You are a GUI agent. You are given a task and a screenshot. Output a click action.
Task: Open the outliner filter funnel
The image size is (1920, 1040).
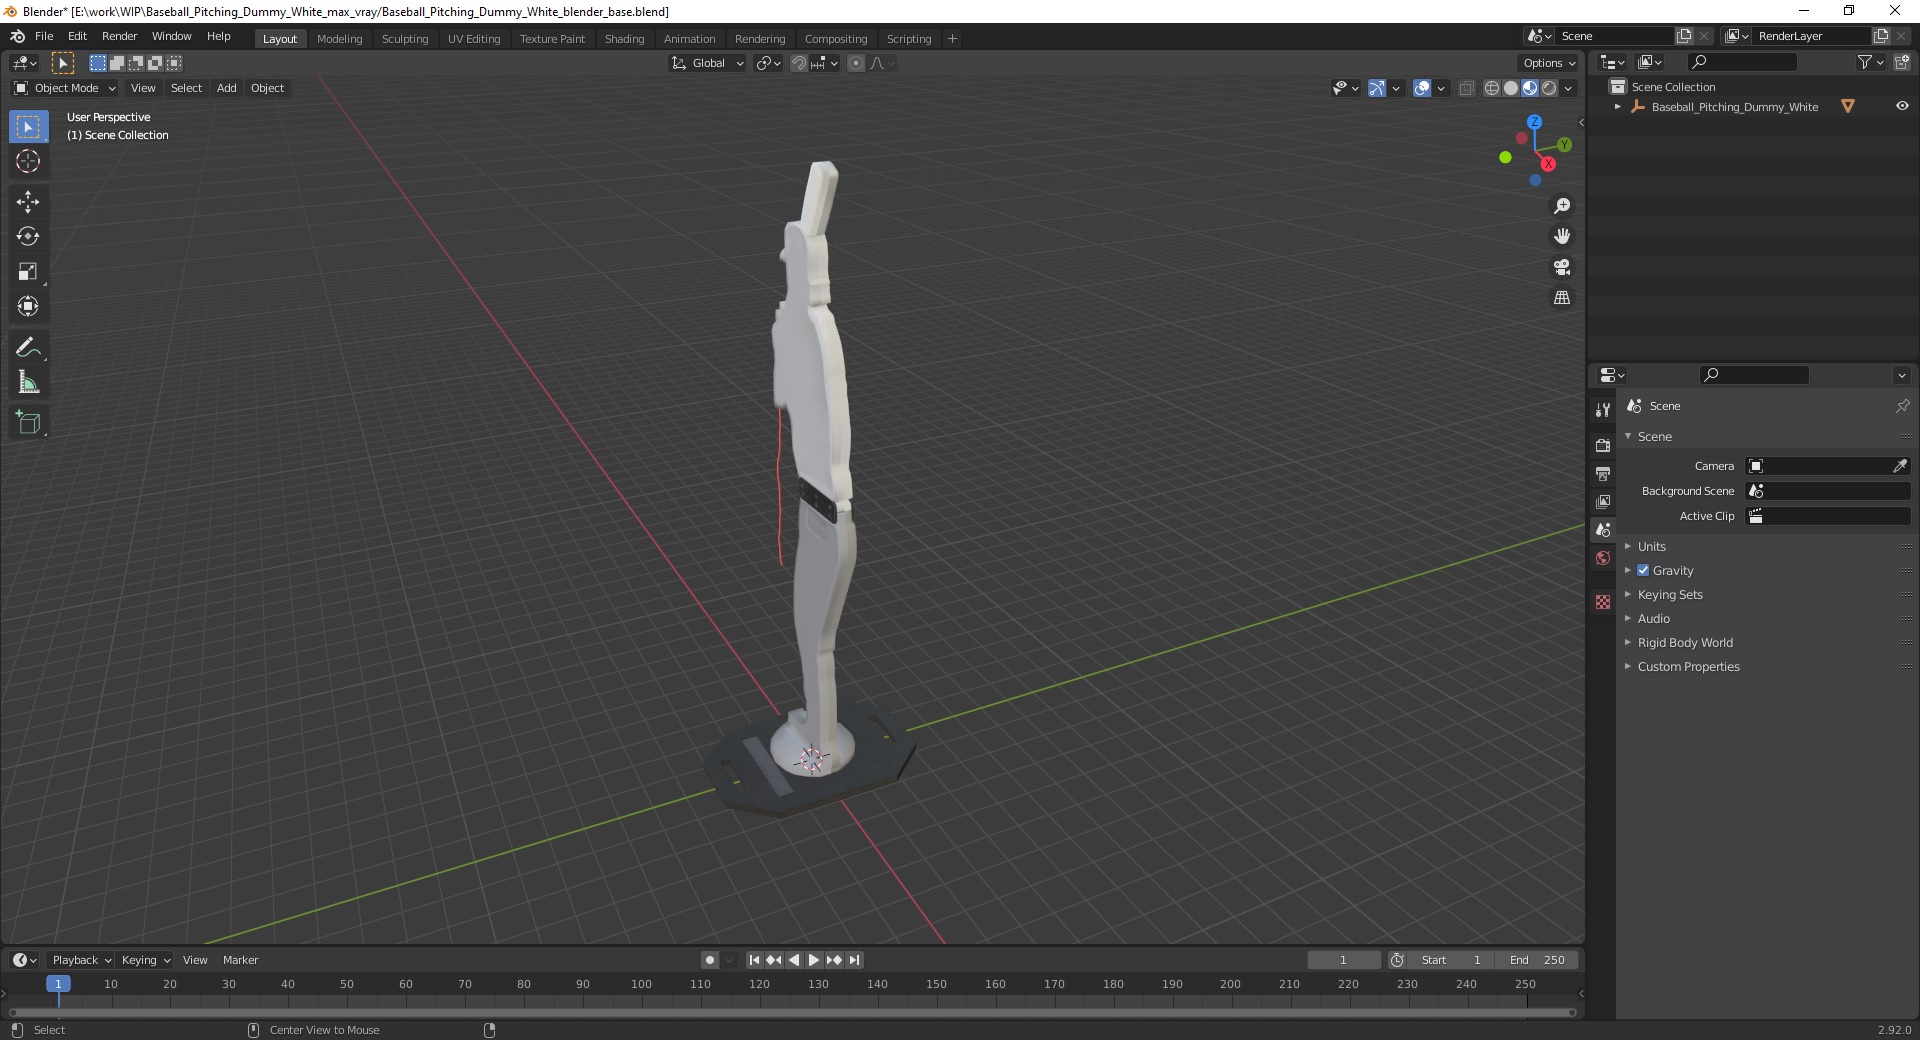[x=1864, y=62]
